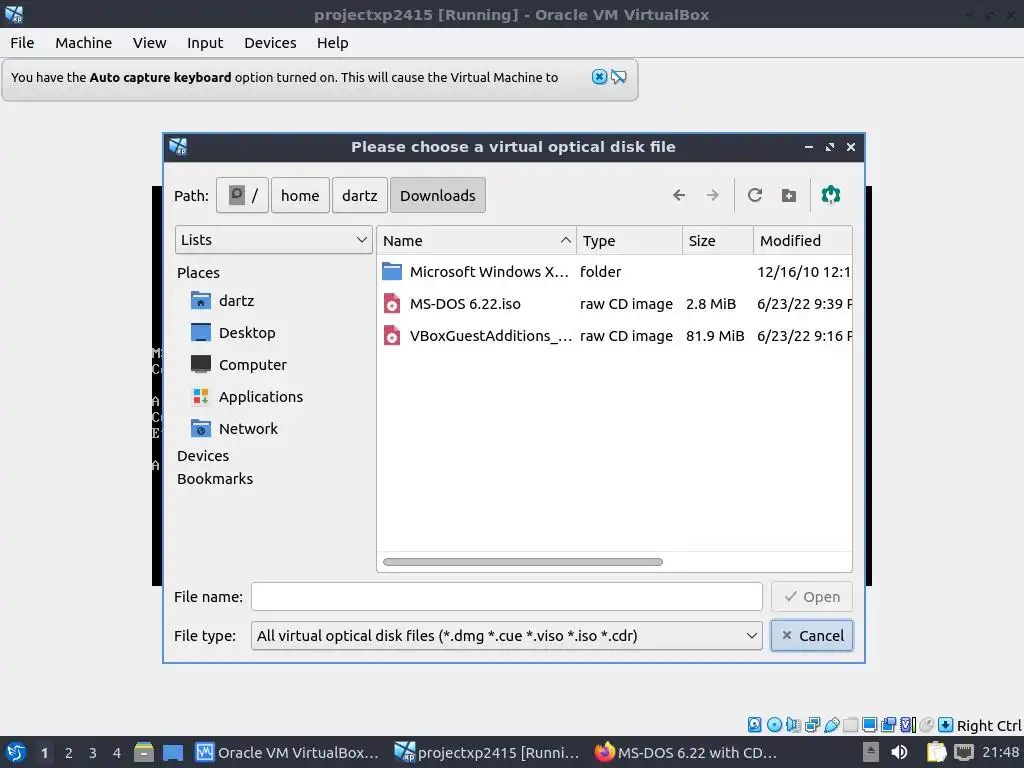
Task: Open the file manager launcher in the taskbar
Action: point(144,752)
